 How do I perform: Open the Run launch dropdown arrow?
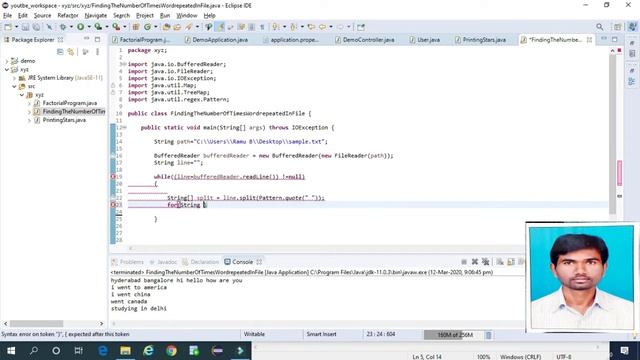tap(89, 27)
